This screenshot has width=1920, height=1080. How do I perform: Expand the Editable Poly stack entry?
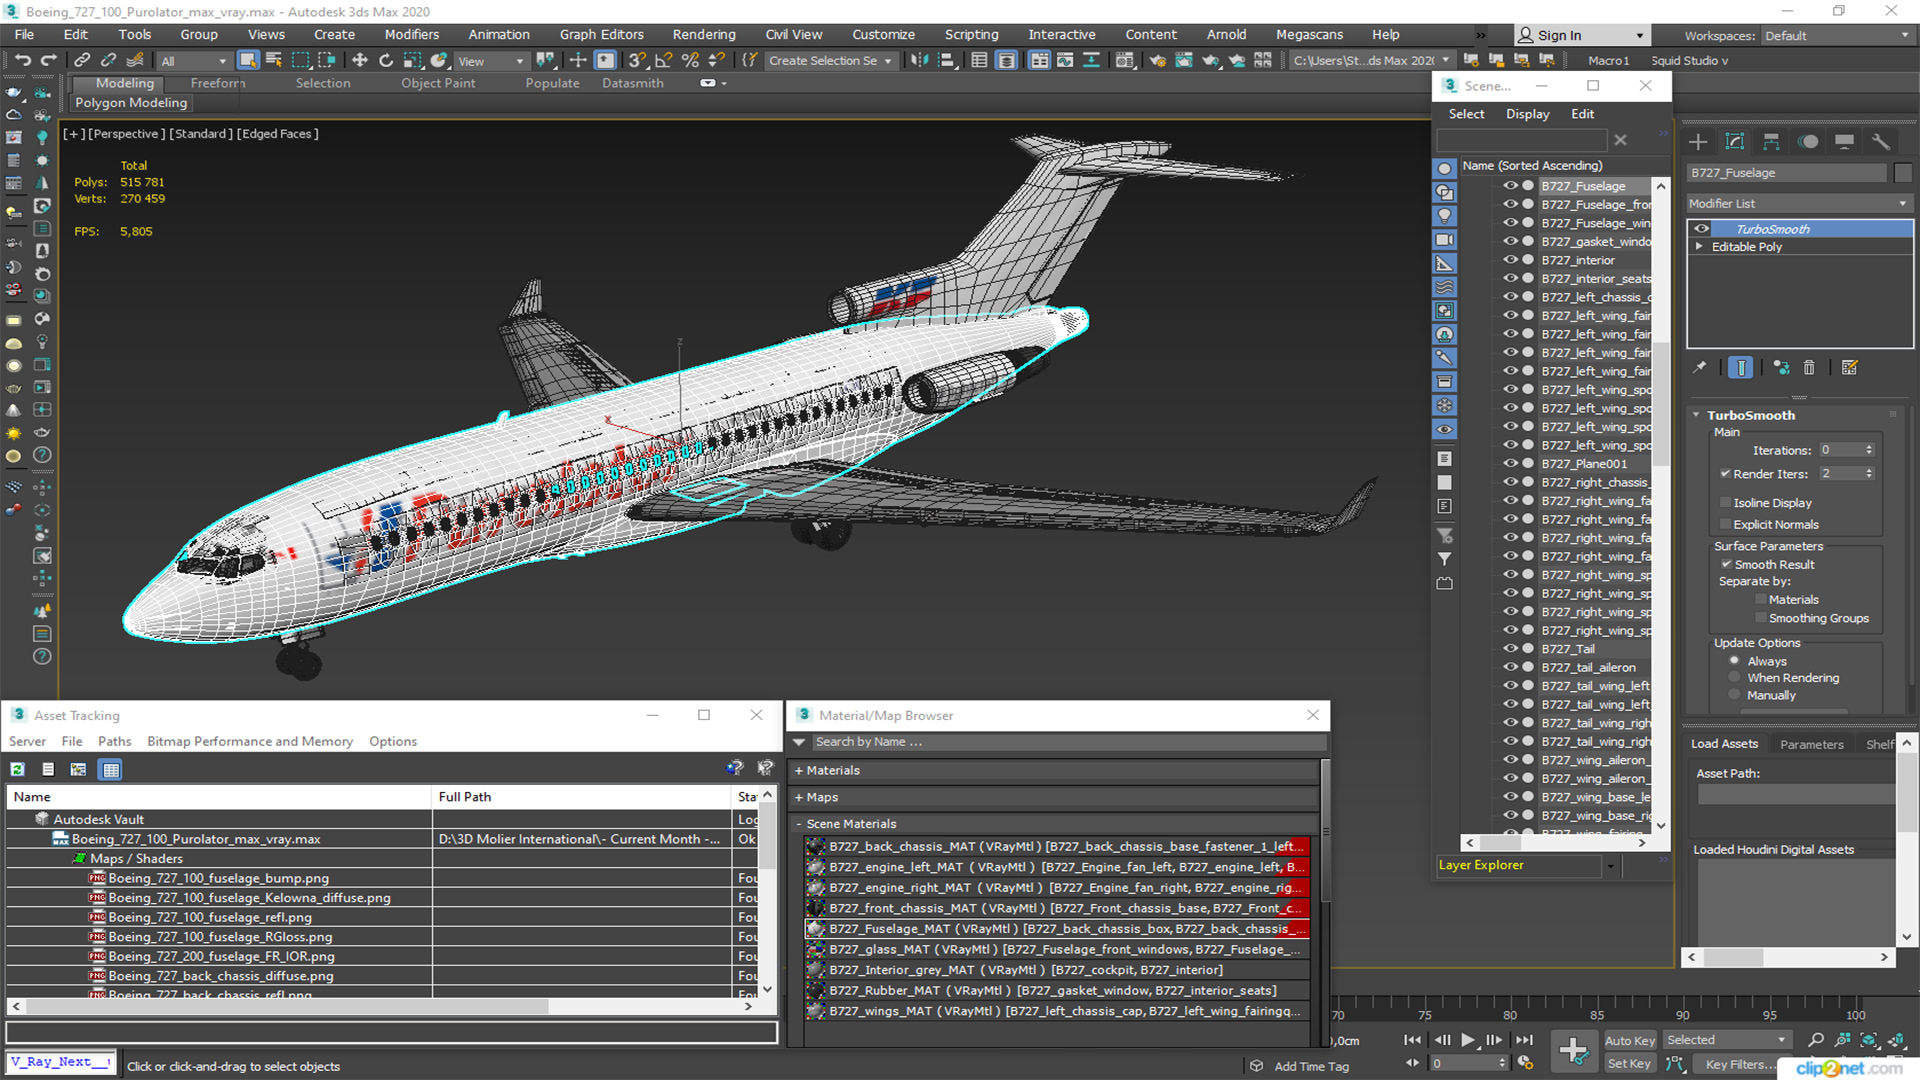1699,247
